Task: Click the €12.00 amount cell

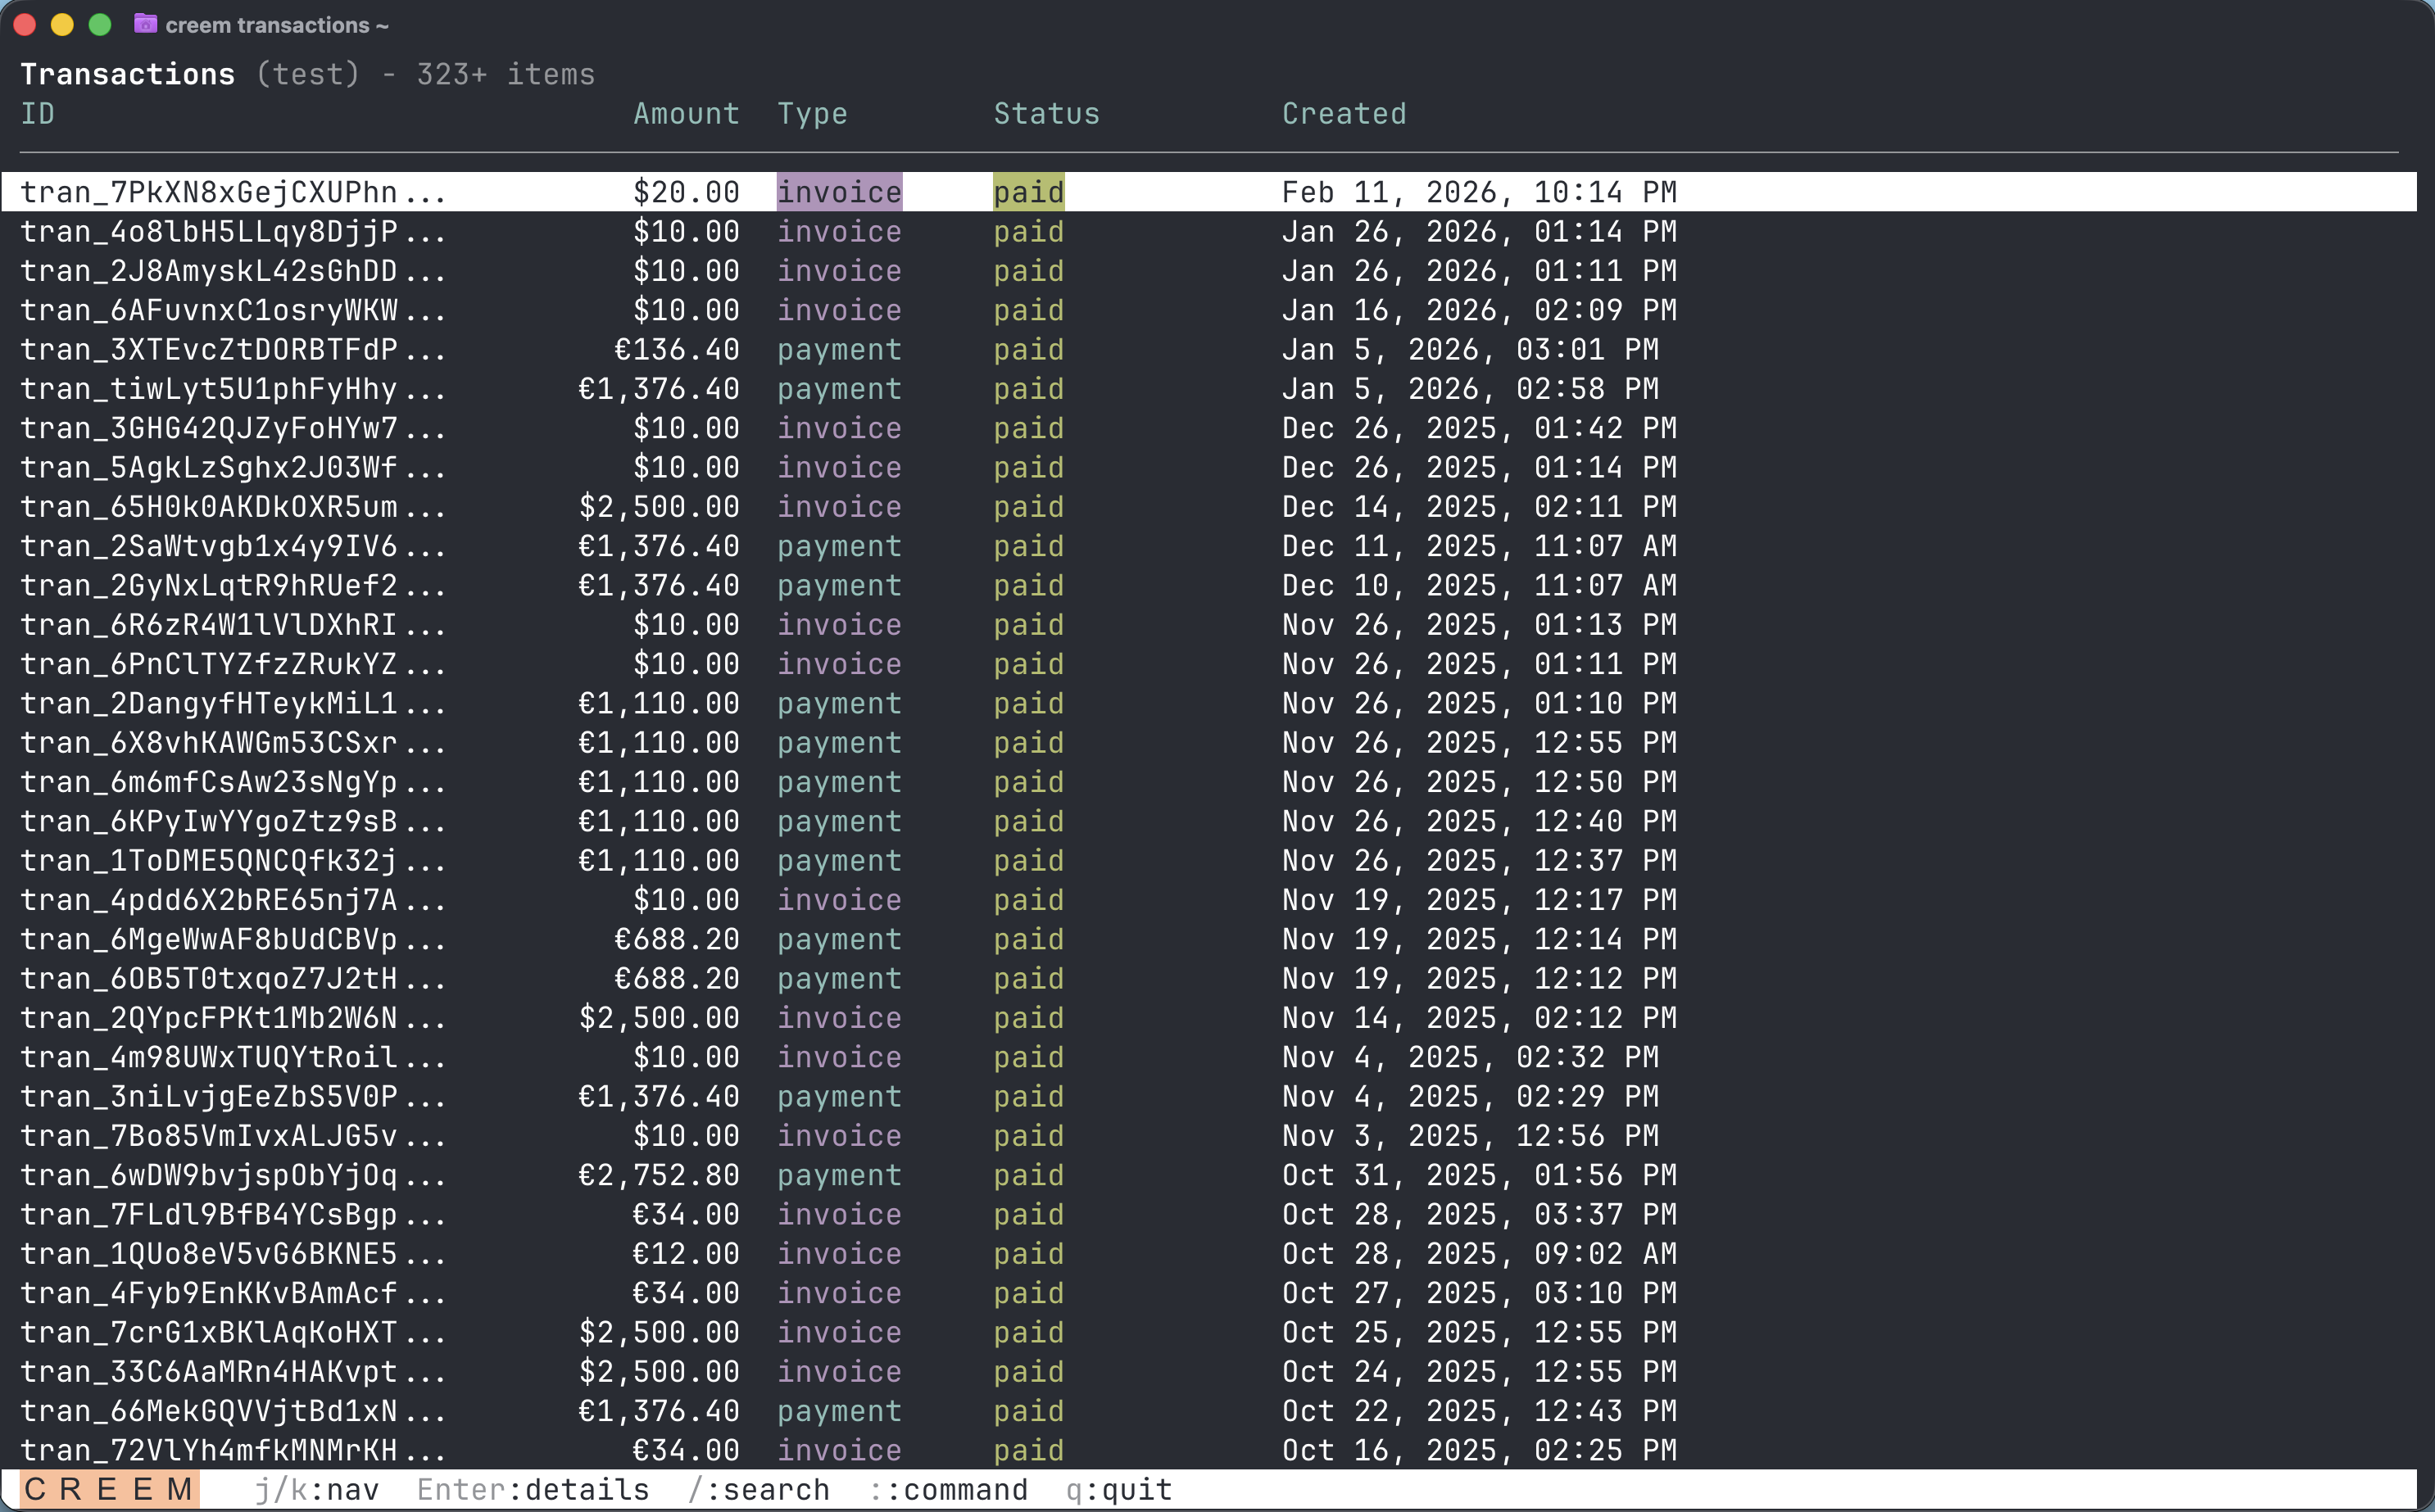Action: (x=687, y=1254)
